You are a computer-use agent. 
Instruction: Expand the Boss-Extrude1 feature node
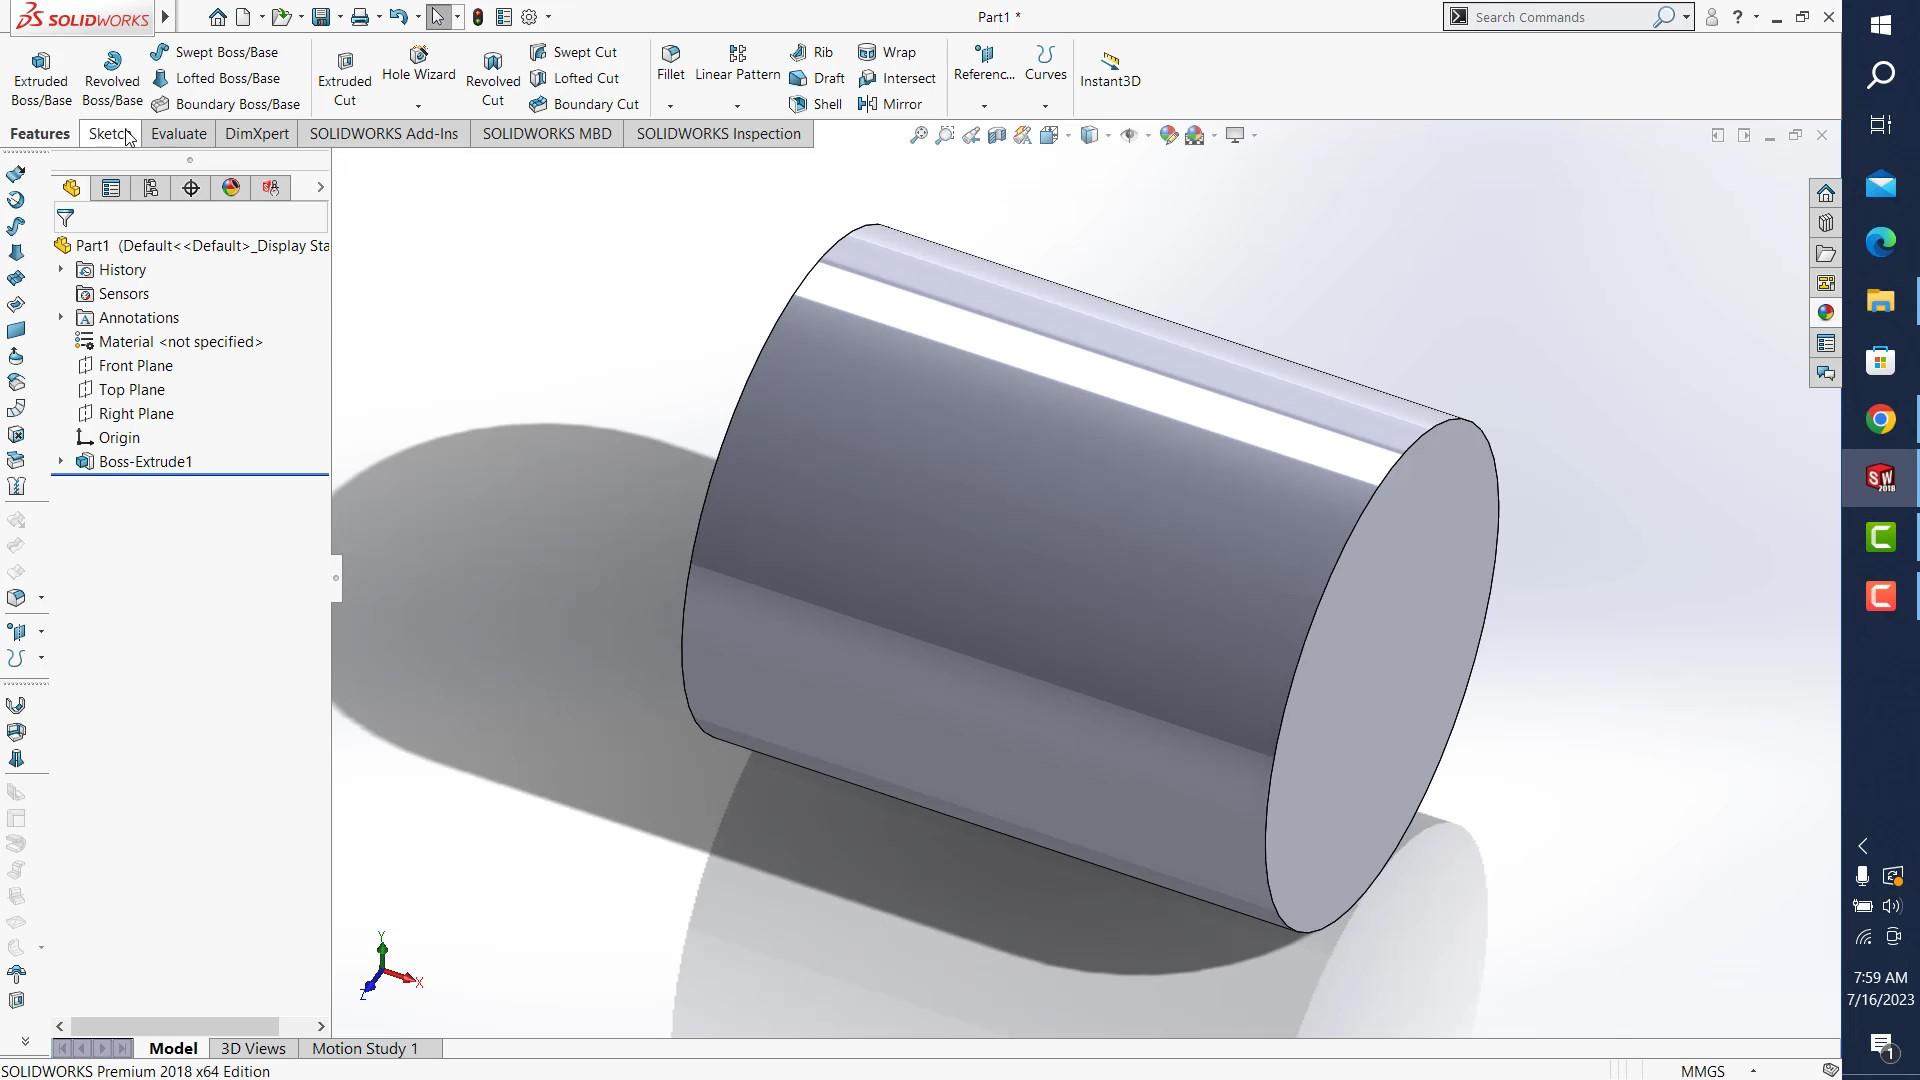pos(61,461)
